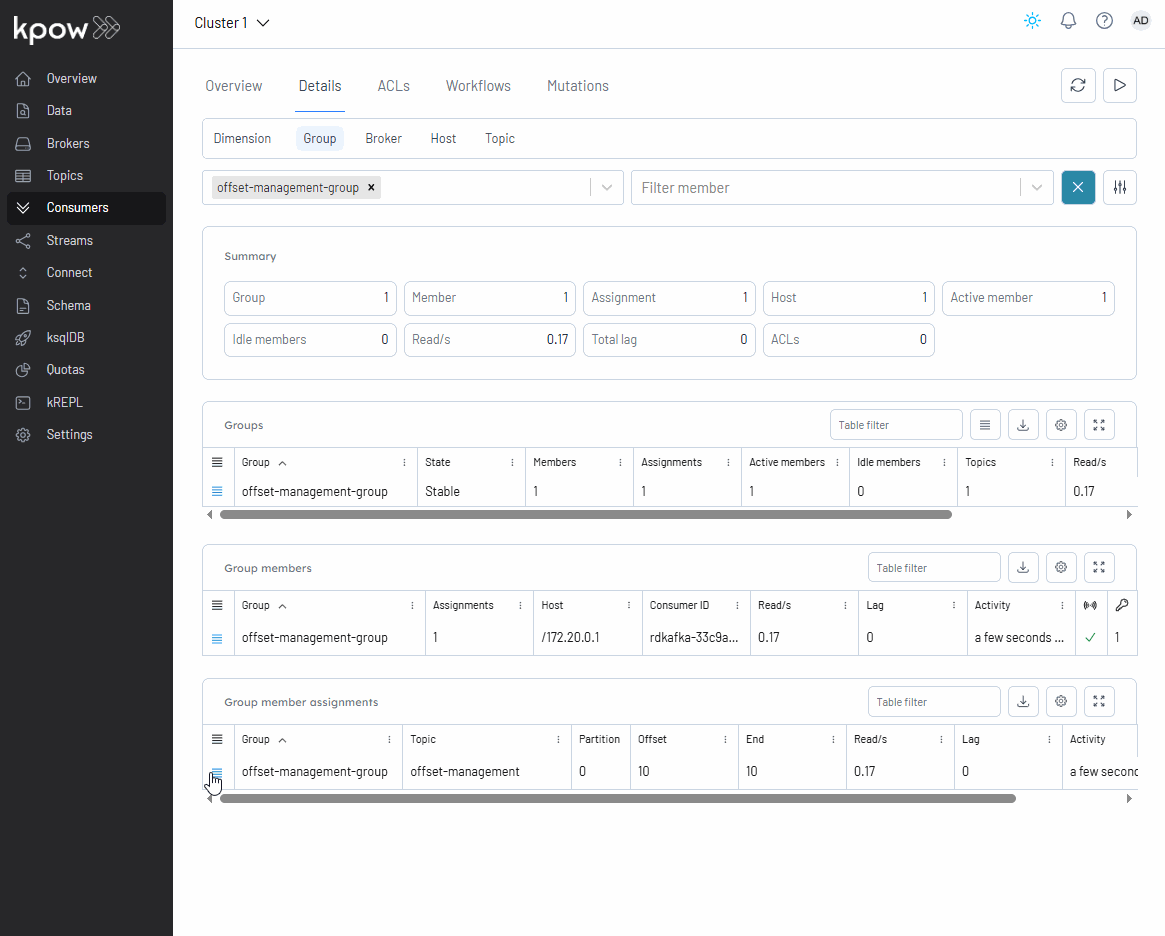Go to Topics in the sidebar
The image size is (1165, 936).
tap(65, 176)
